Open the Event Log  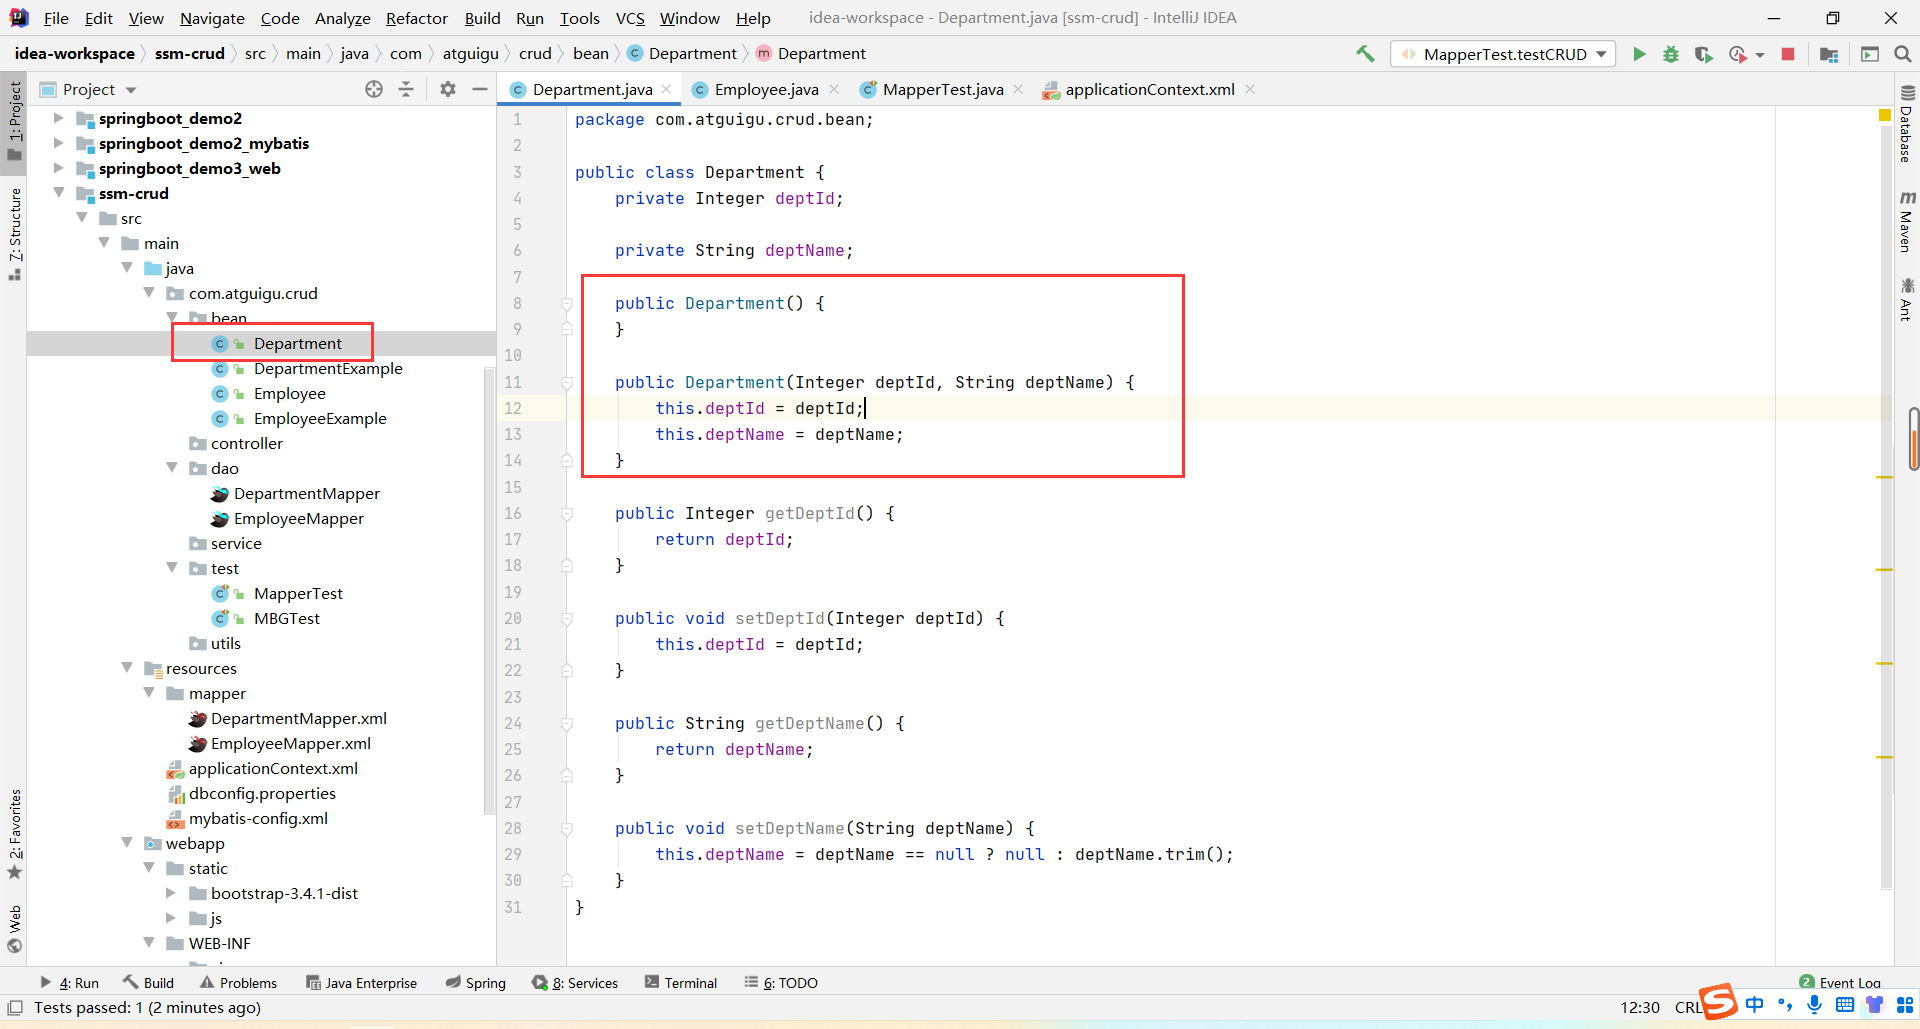click(1840, 982)
